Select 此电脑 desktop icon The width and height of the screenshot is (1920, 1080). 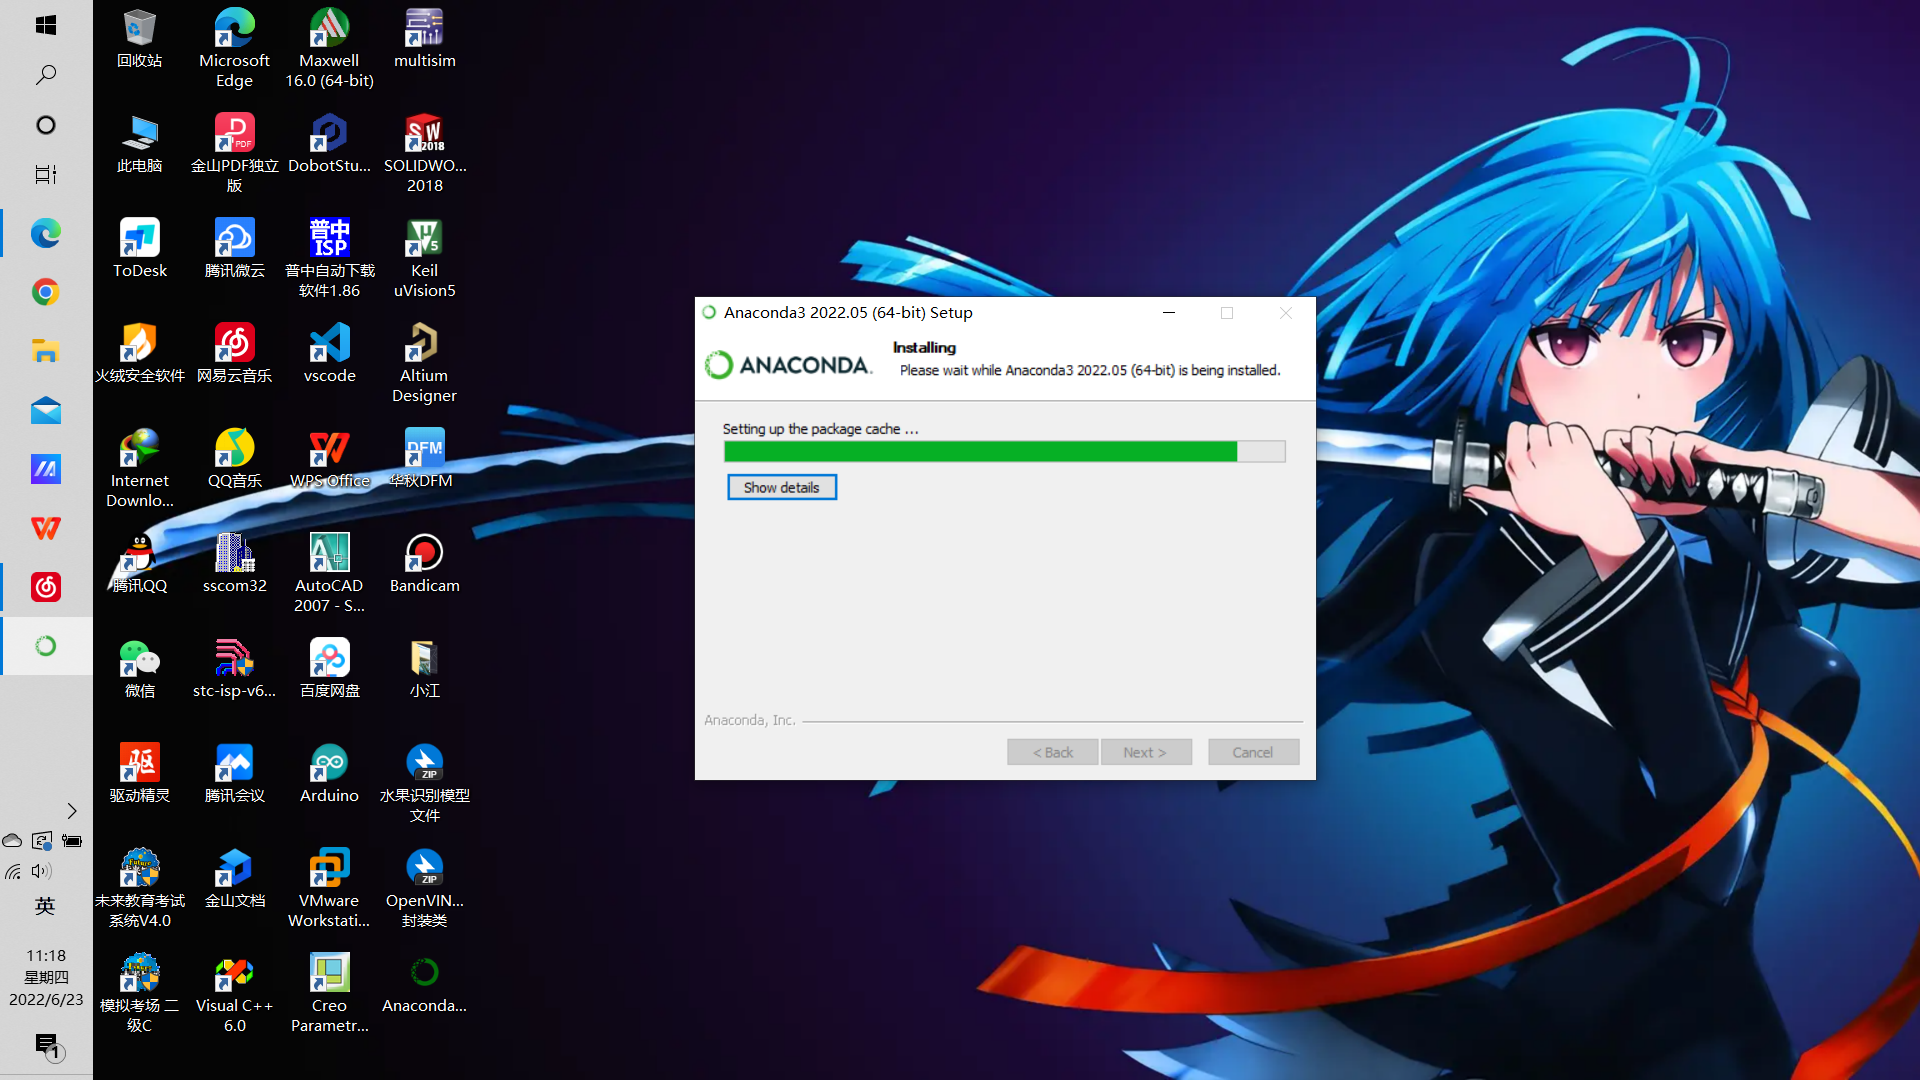[140, 145]
